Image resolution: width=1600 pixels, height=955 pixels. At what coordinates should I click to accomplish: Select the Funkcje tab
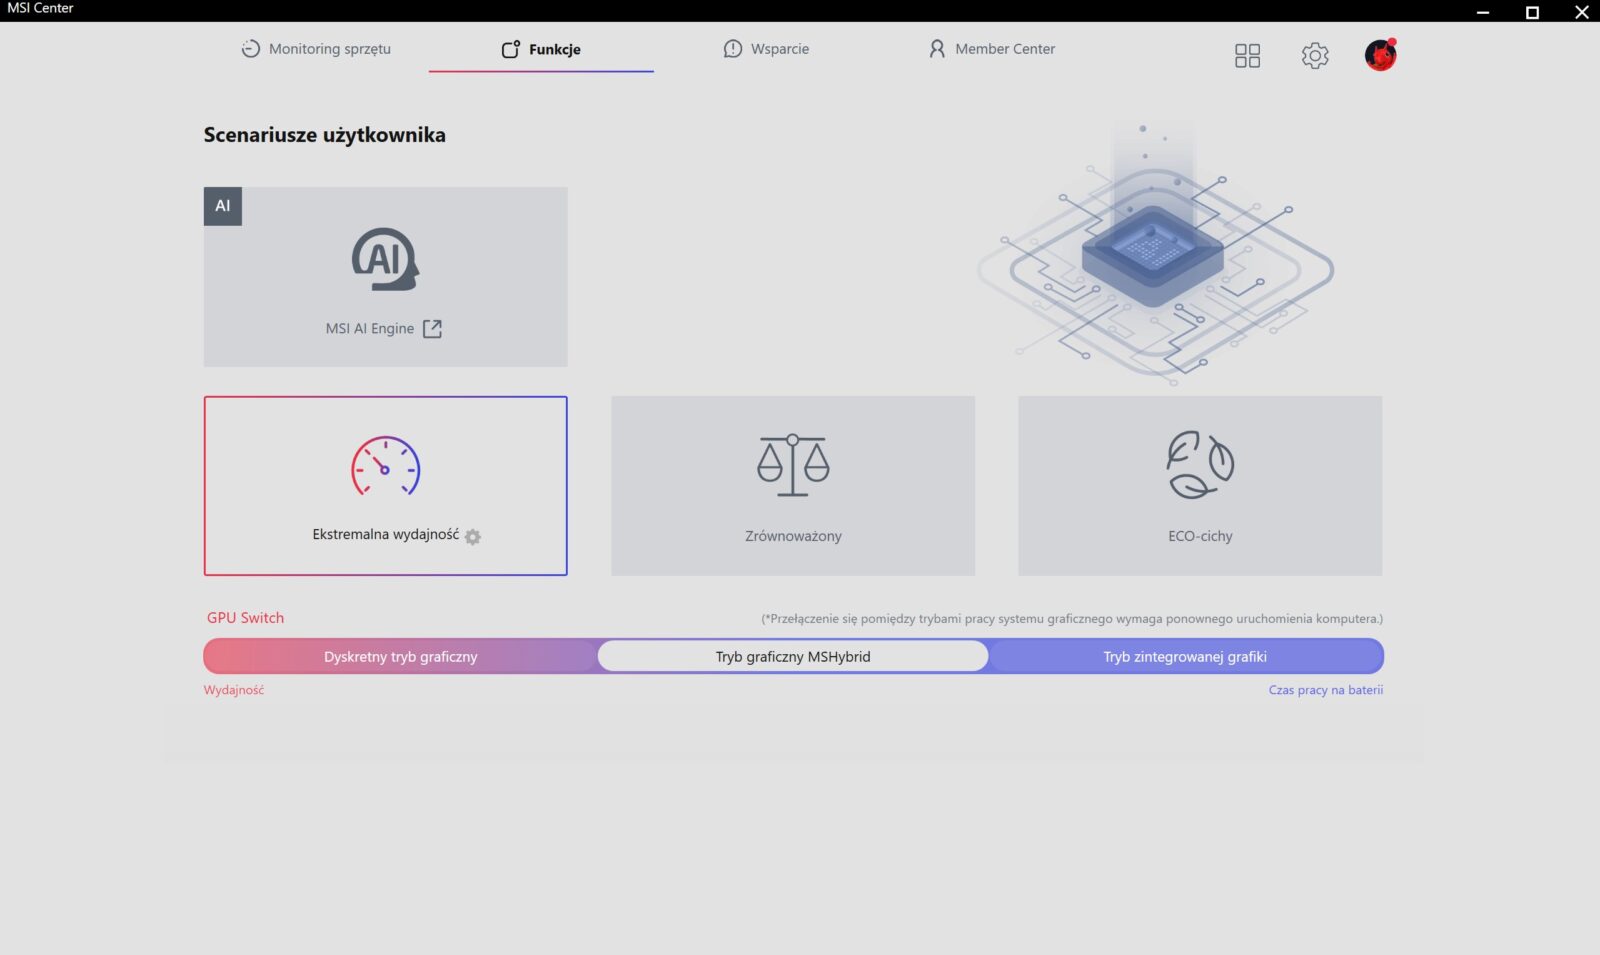(x=541, y=49)
